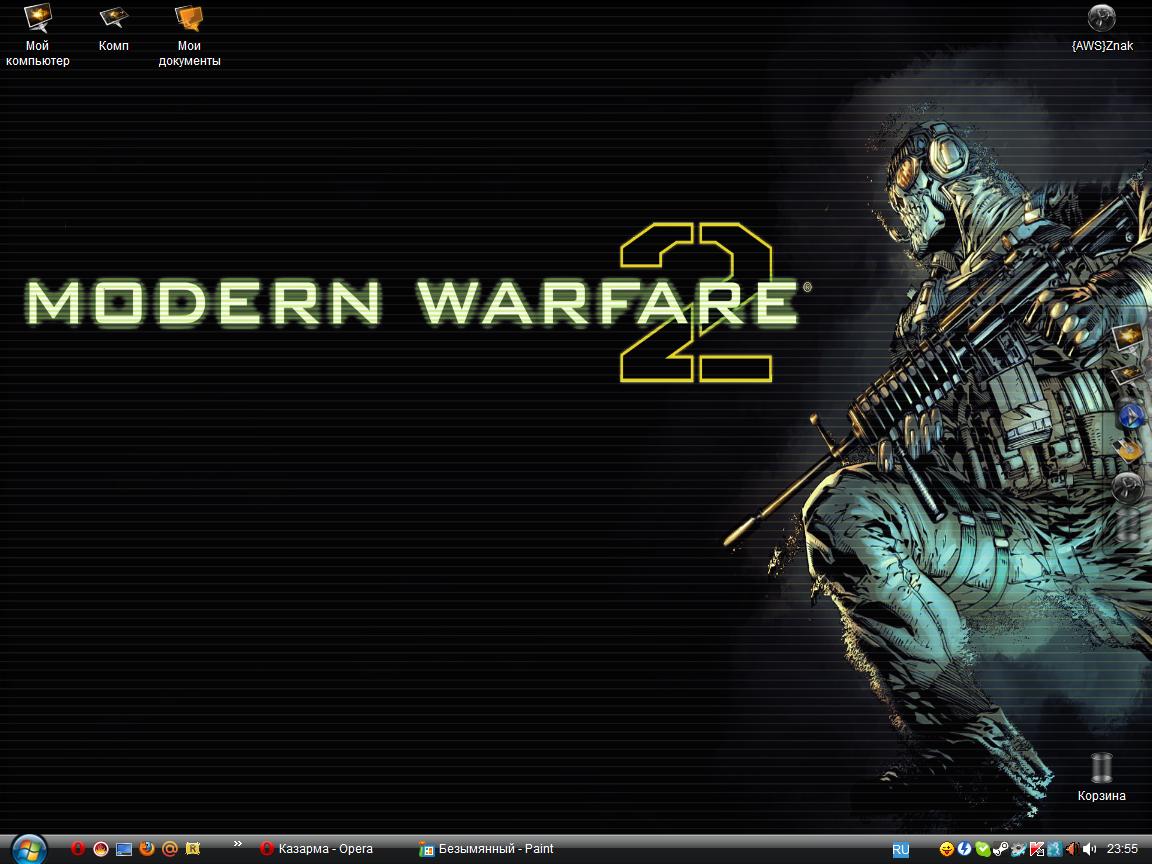Open the Мой компьютер desktop icon
The image size is (1152, 864).
tap(37, 35)
